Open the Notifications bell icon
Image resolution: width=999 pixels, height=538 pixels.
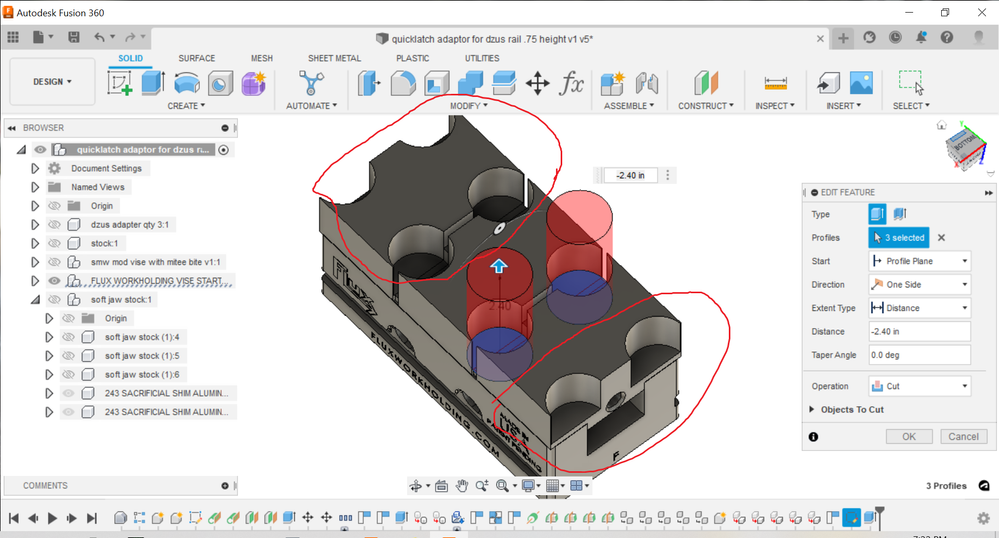point(921,38)
